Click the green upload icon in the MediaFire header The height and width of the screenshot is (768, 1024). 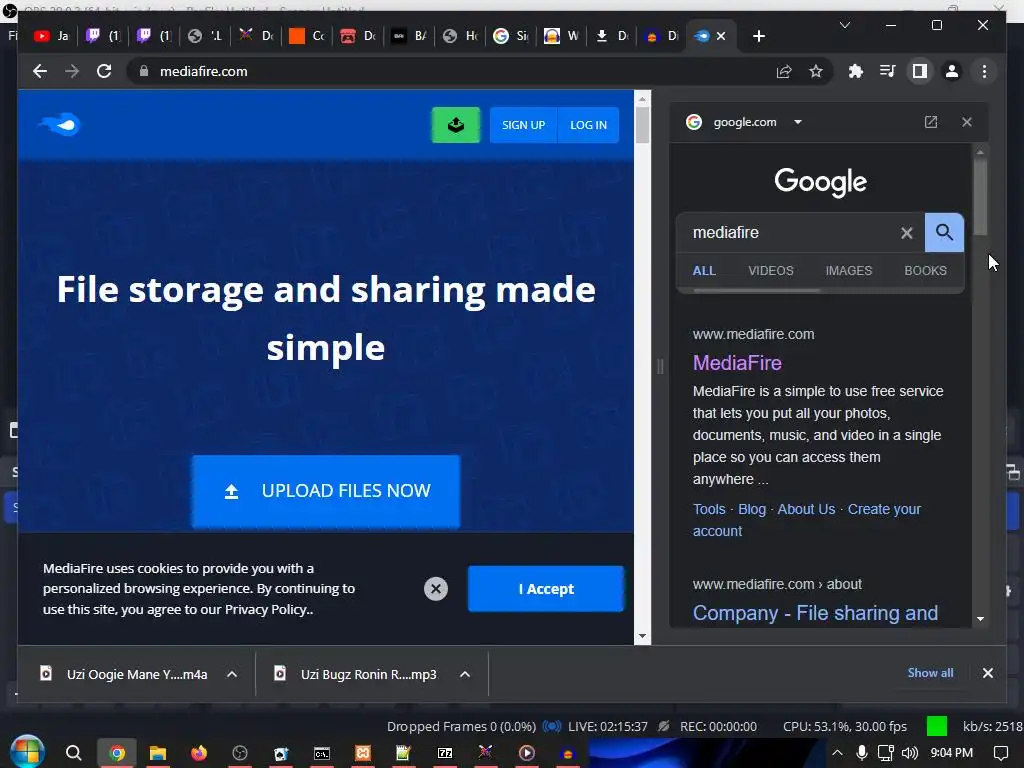pos(456,125)
